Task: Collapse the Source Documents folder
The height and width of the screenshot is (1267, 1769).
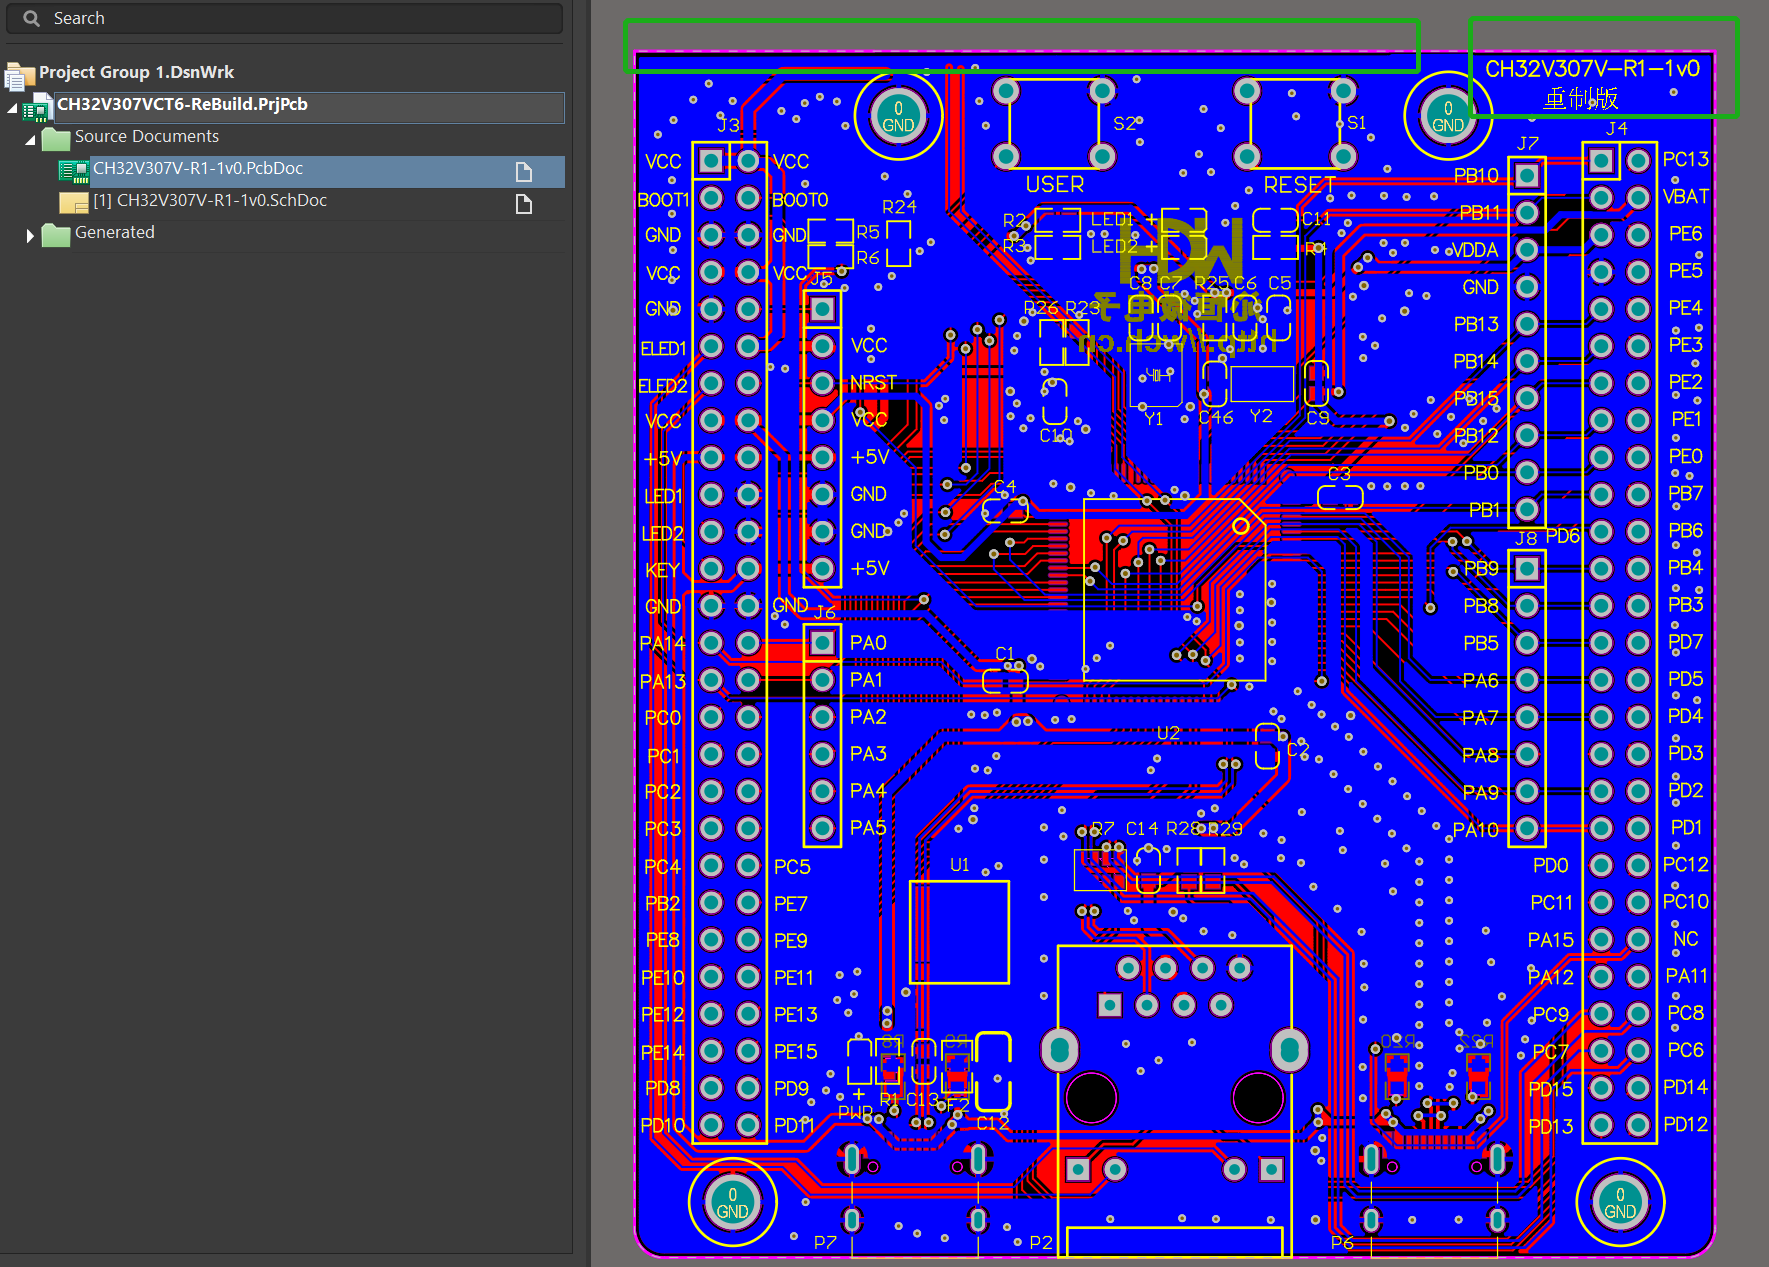Action: [x=29, y=139]
